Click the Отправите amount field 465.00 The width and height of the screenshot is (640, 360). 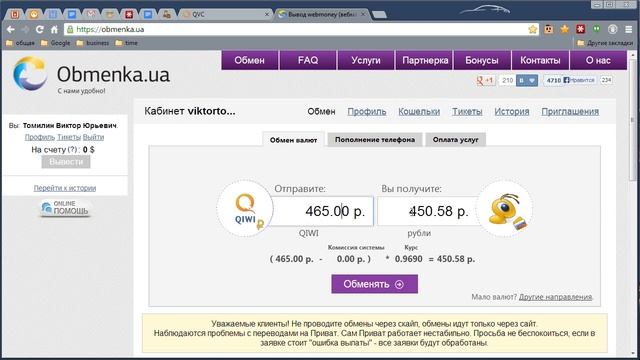pos(322,211)
